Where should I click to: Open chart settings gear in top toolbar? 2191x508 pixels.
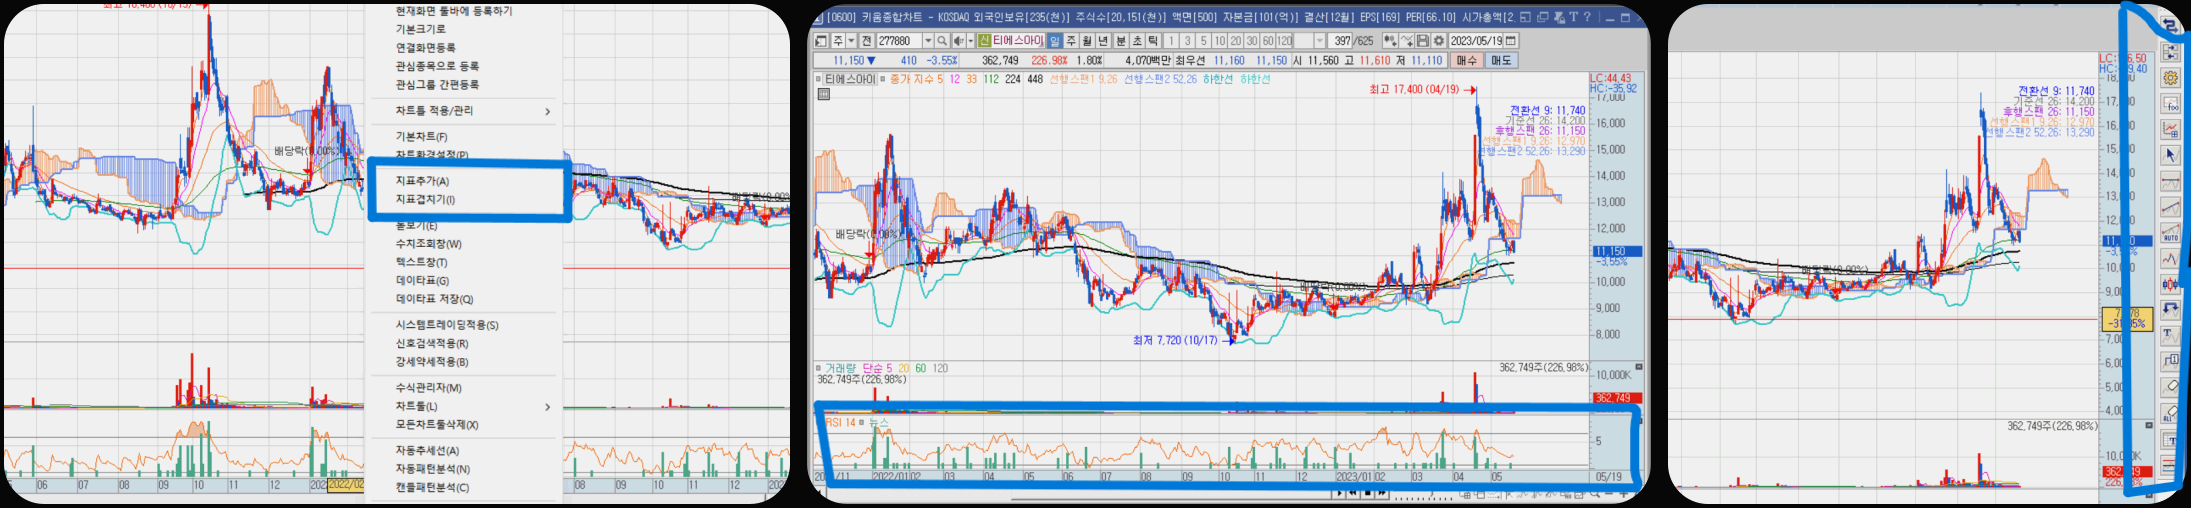click(1439, 41)
